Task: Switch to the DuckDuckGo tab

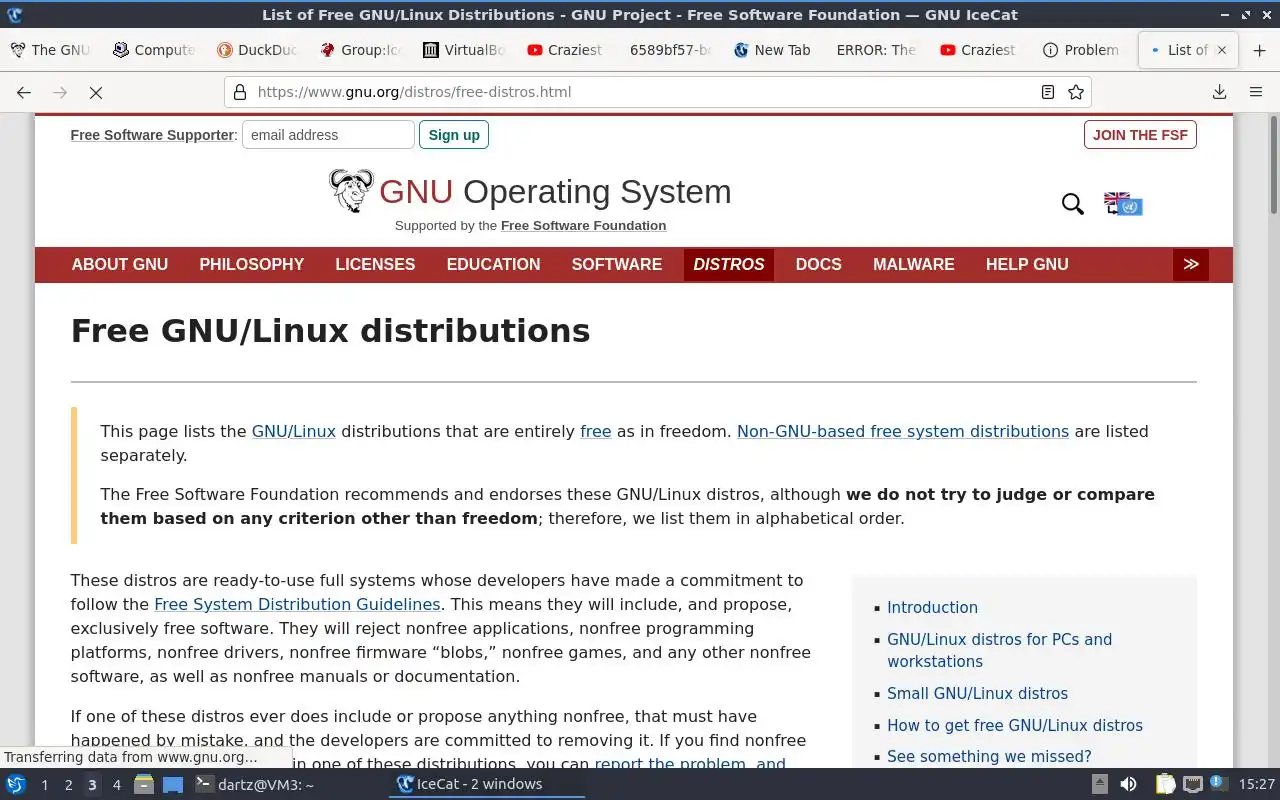Action: 257,50
